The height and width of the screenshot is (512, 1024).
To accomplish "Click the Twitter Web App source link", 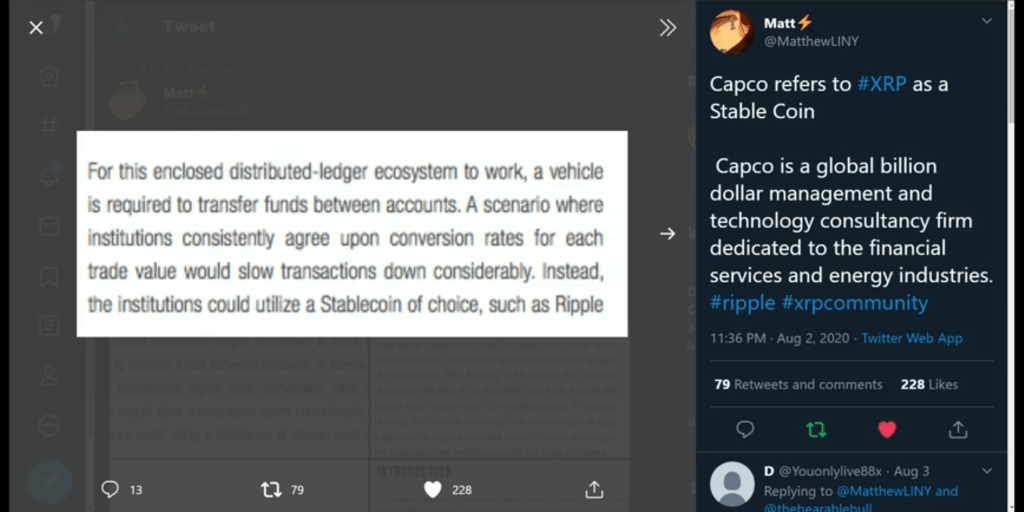I will coord(912,338).
